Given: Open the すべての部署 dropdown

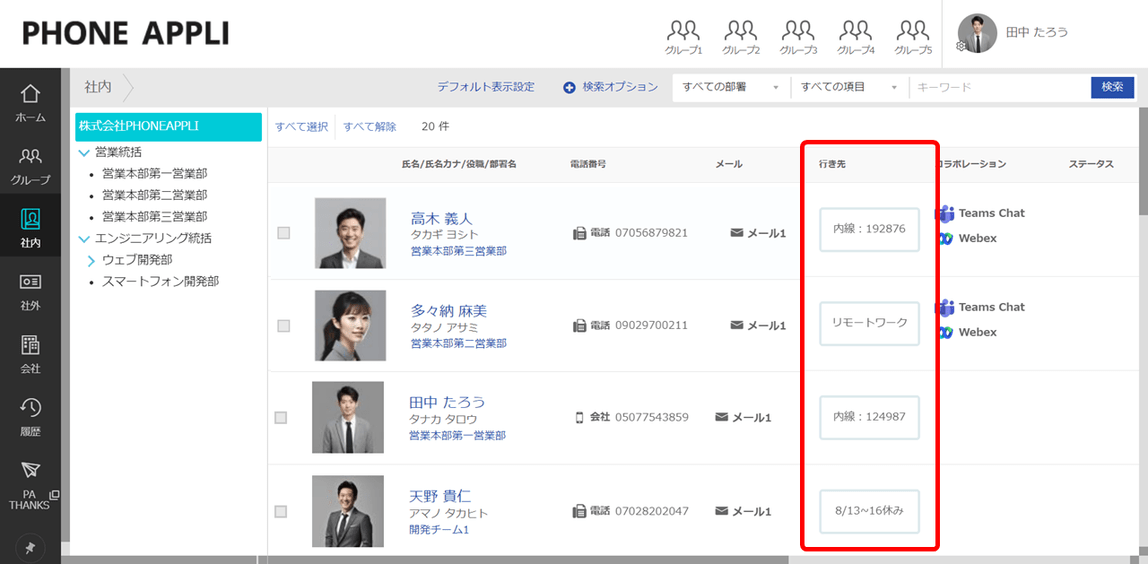Looking at the screenshot, I should point(731,87).
